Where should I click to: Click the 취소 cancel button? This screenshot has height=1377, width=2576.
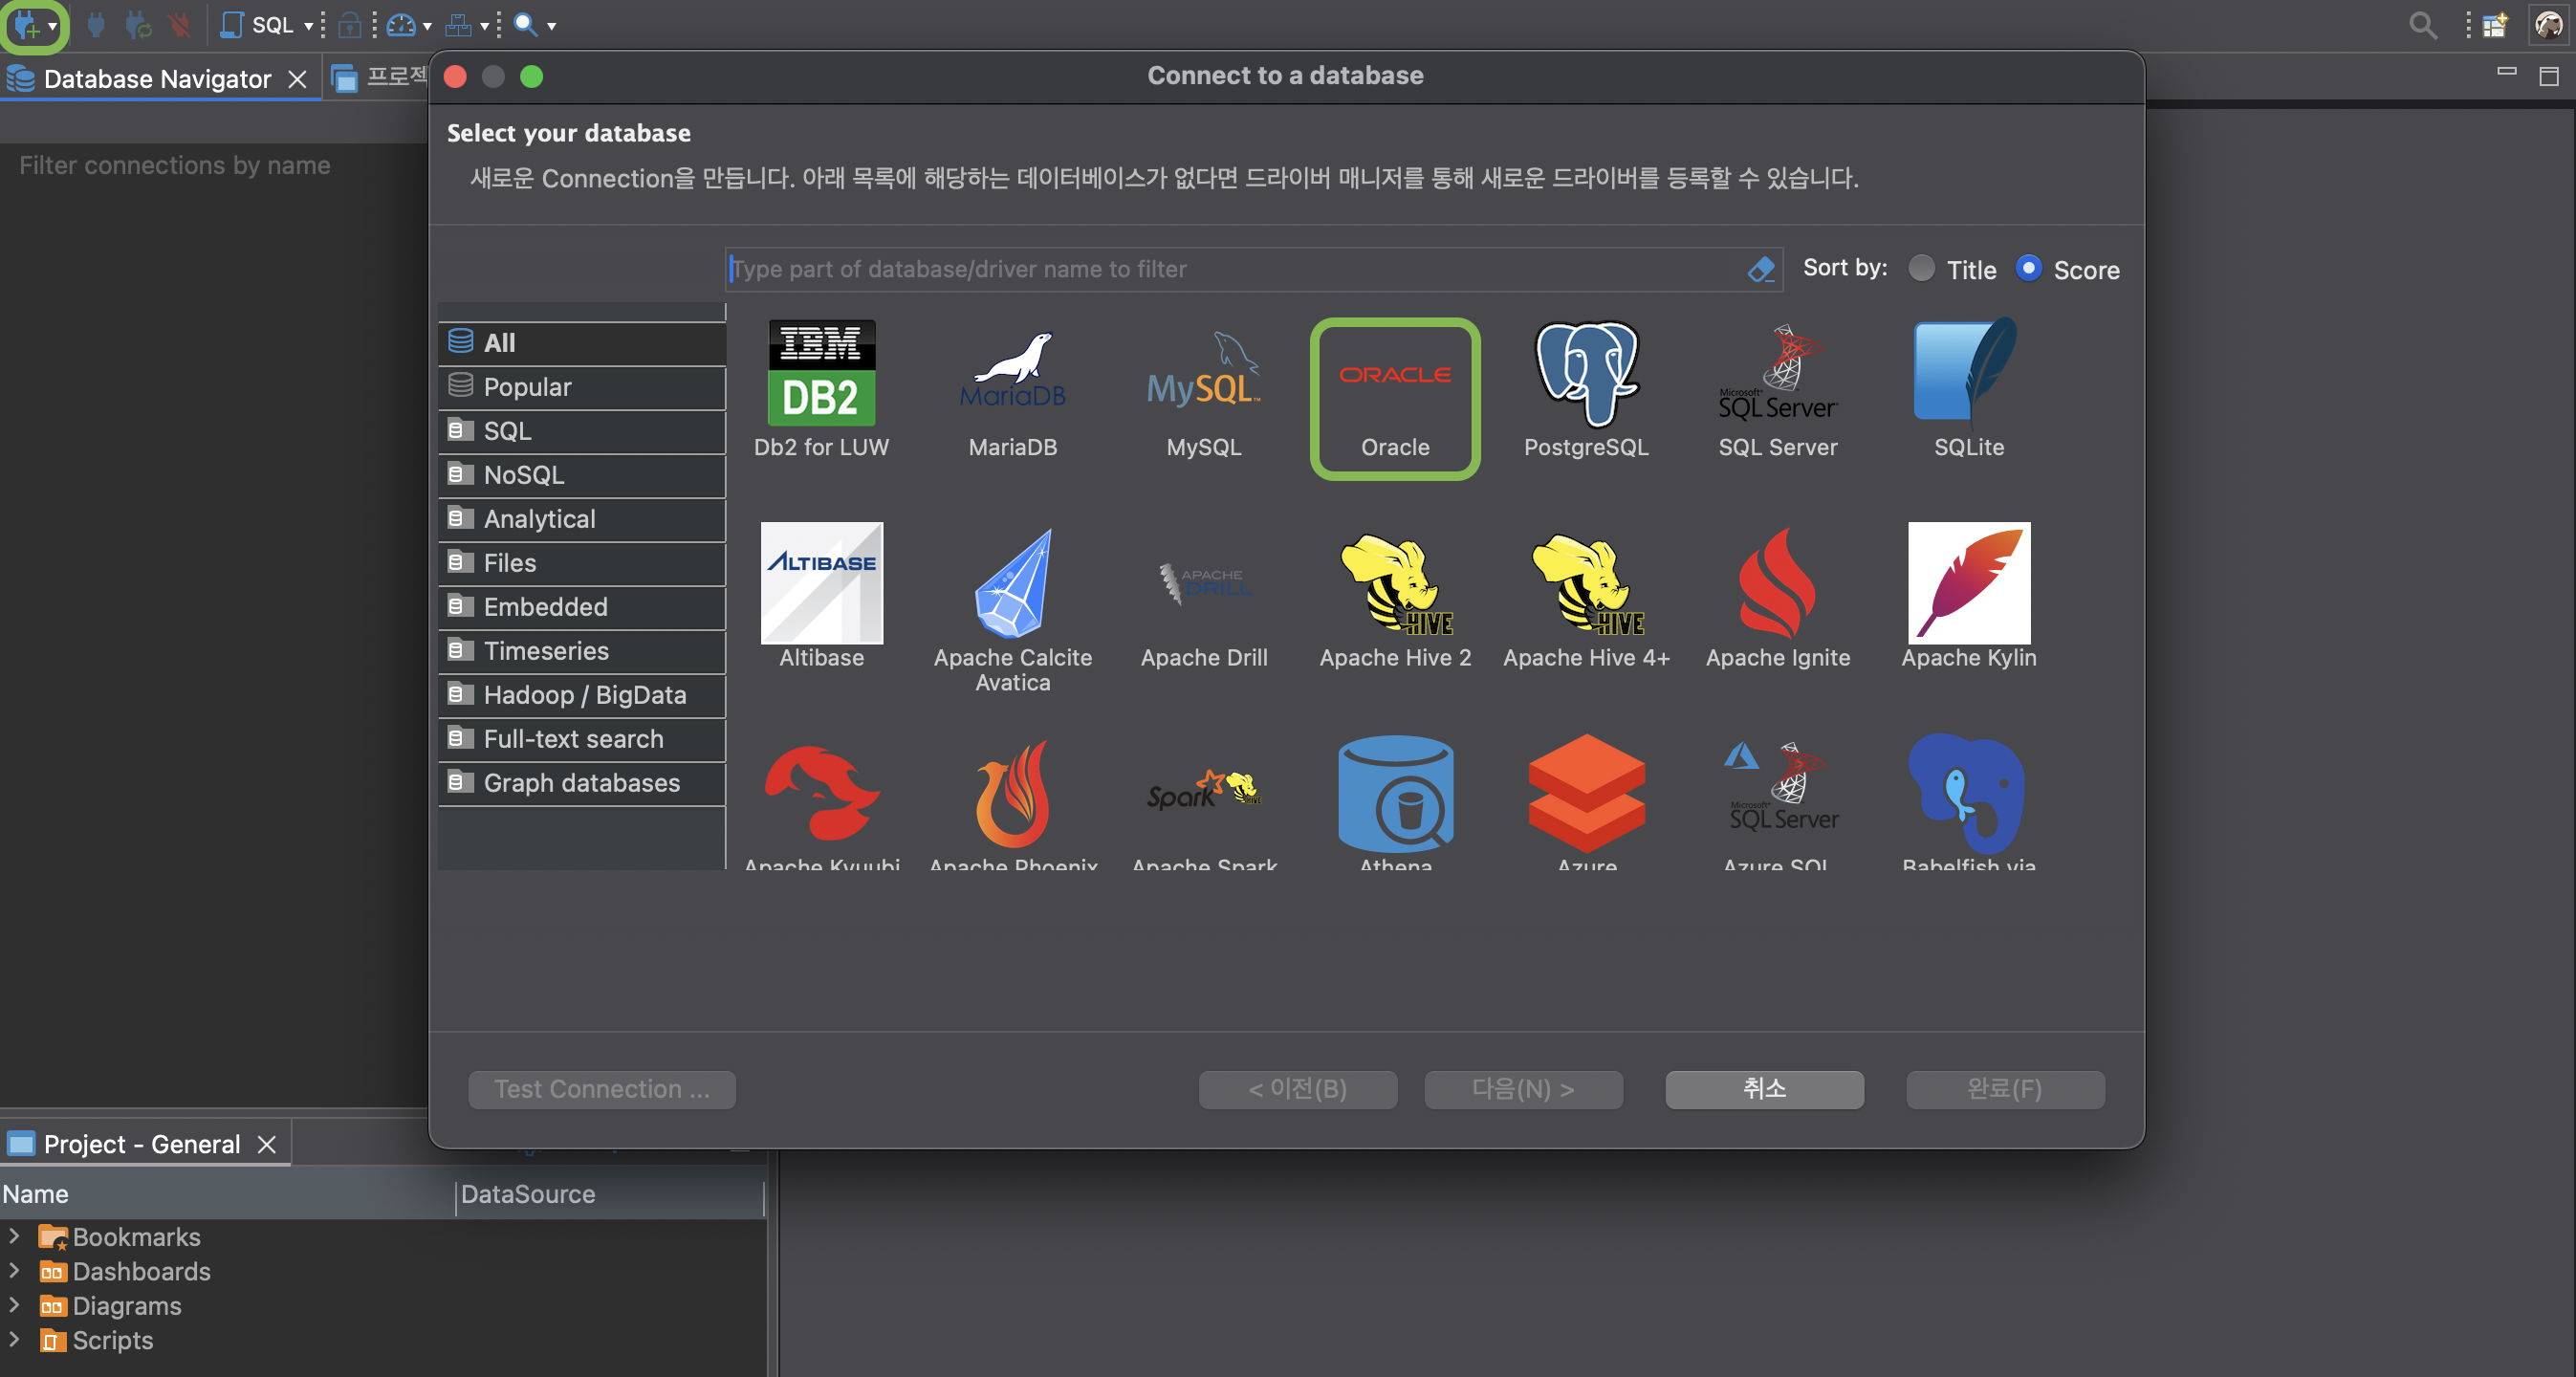point(1764,1089)
